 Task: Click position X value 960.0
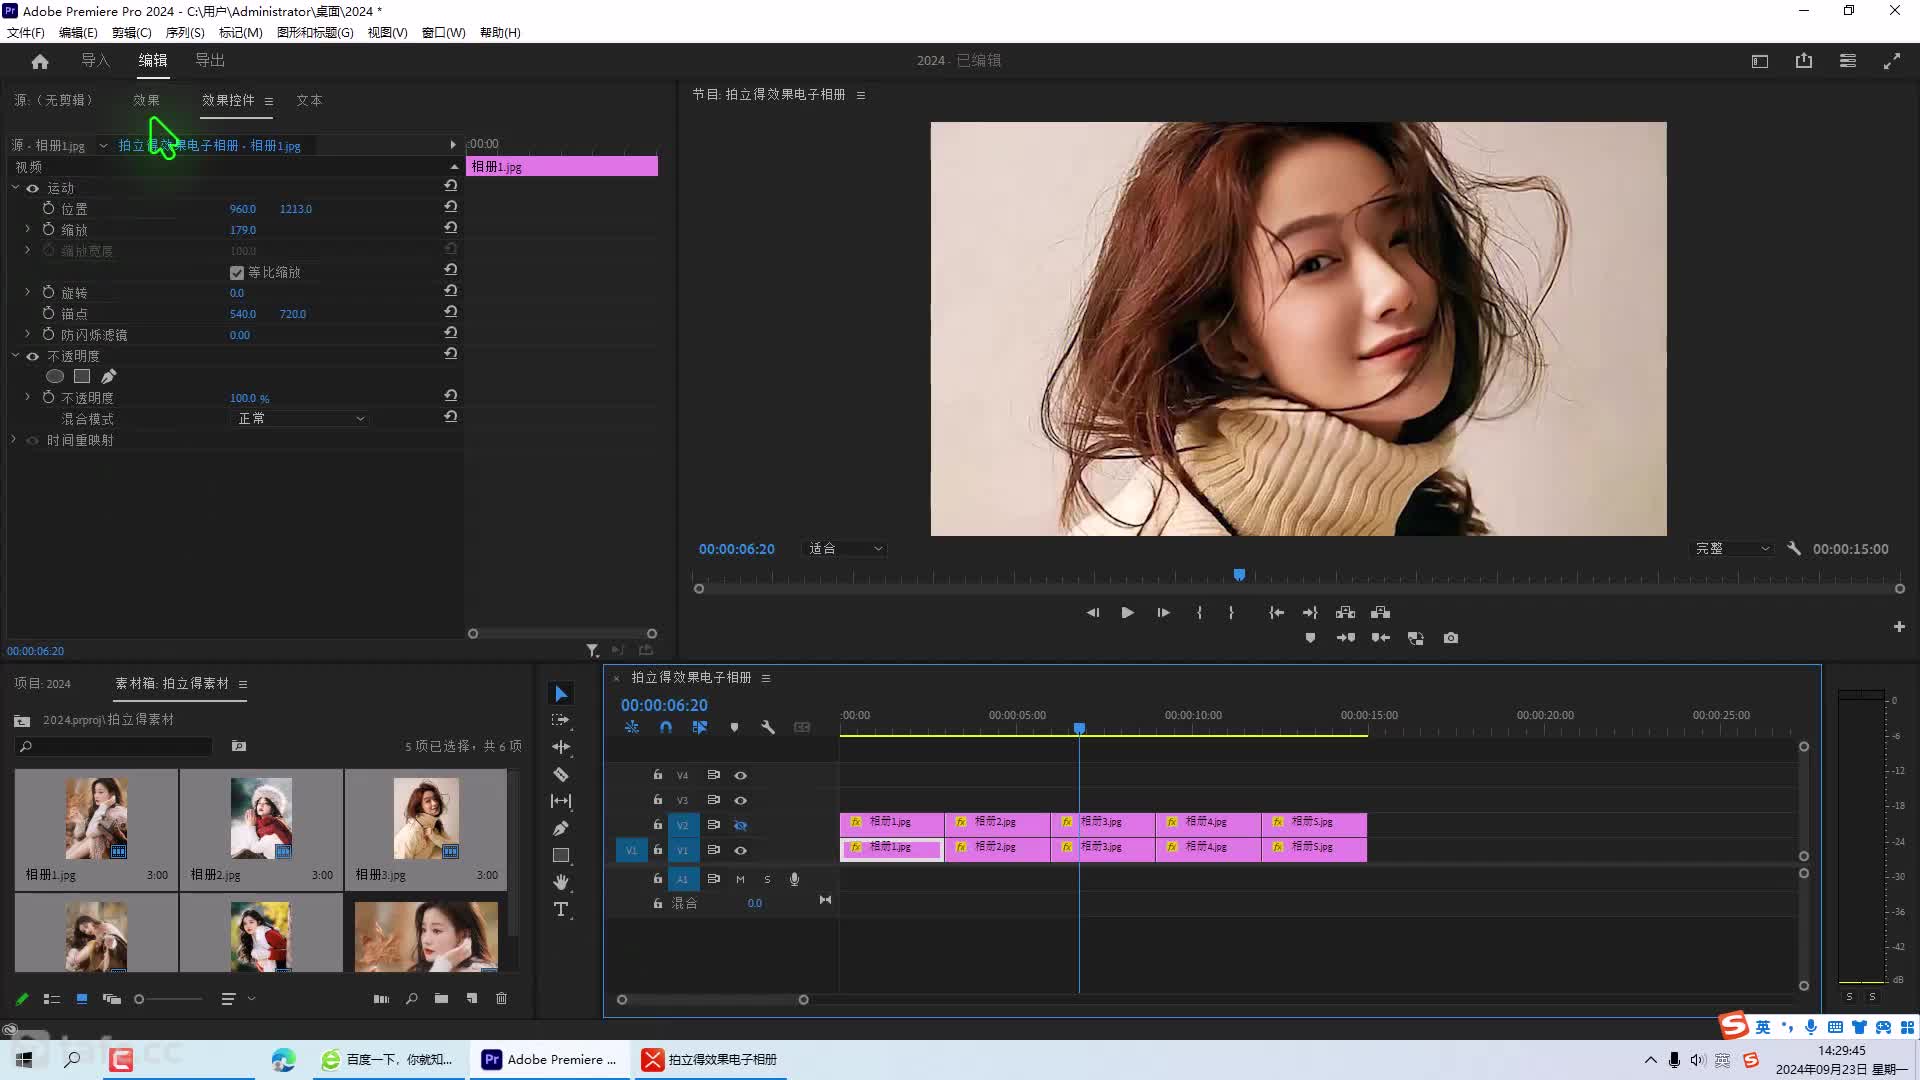[243, 209]
